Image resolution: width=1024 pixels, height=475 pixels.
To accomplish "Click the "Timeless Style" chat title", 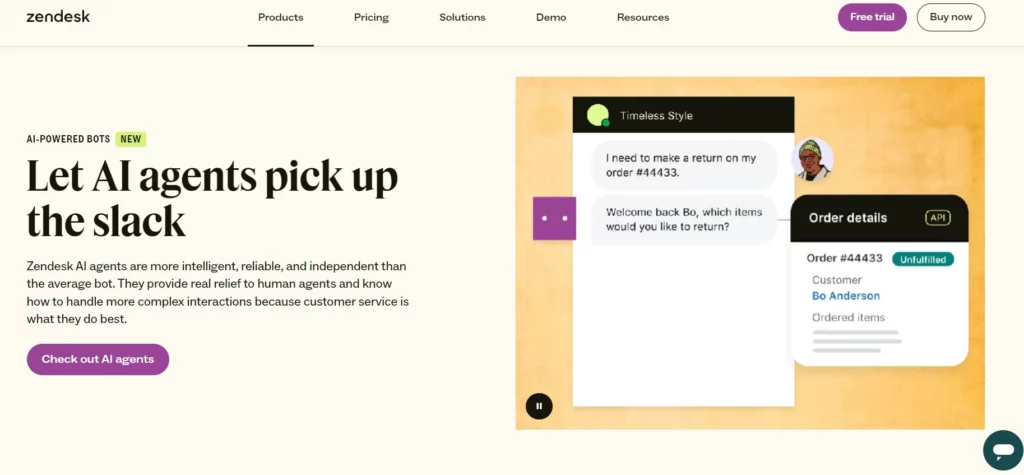I will point(656,116).
